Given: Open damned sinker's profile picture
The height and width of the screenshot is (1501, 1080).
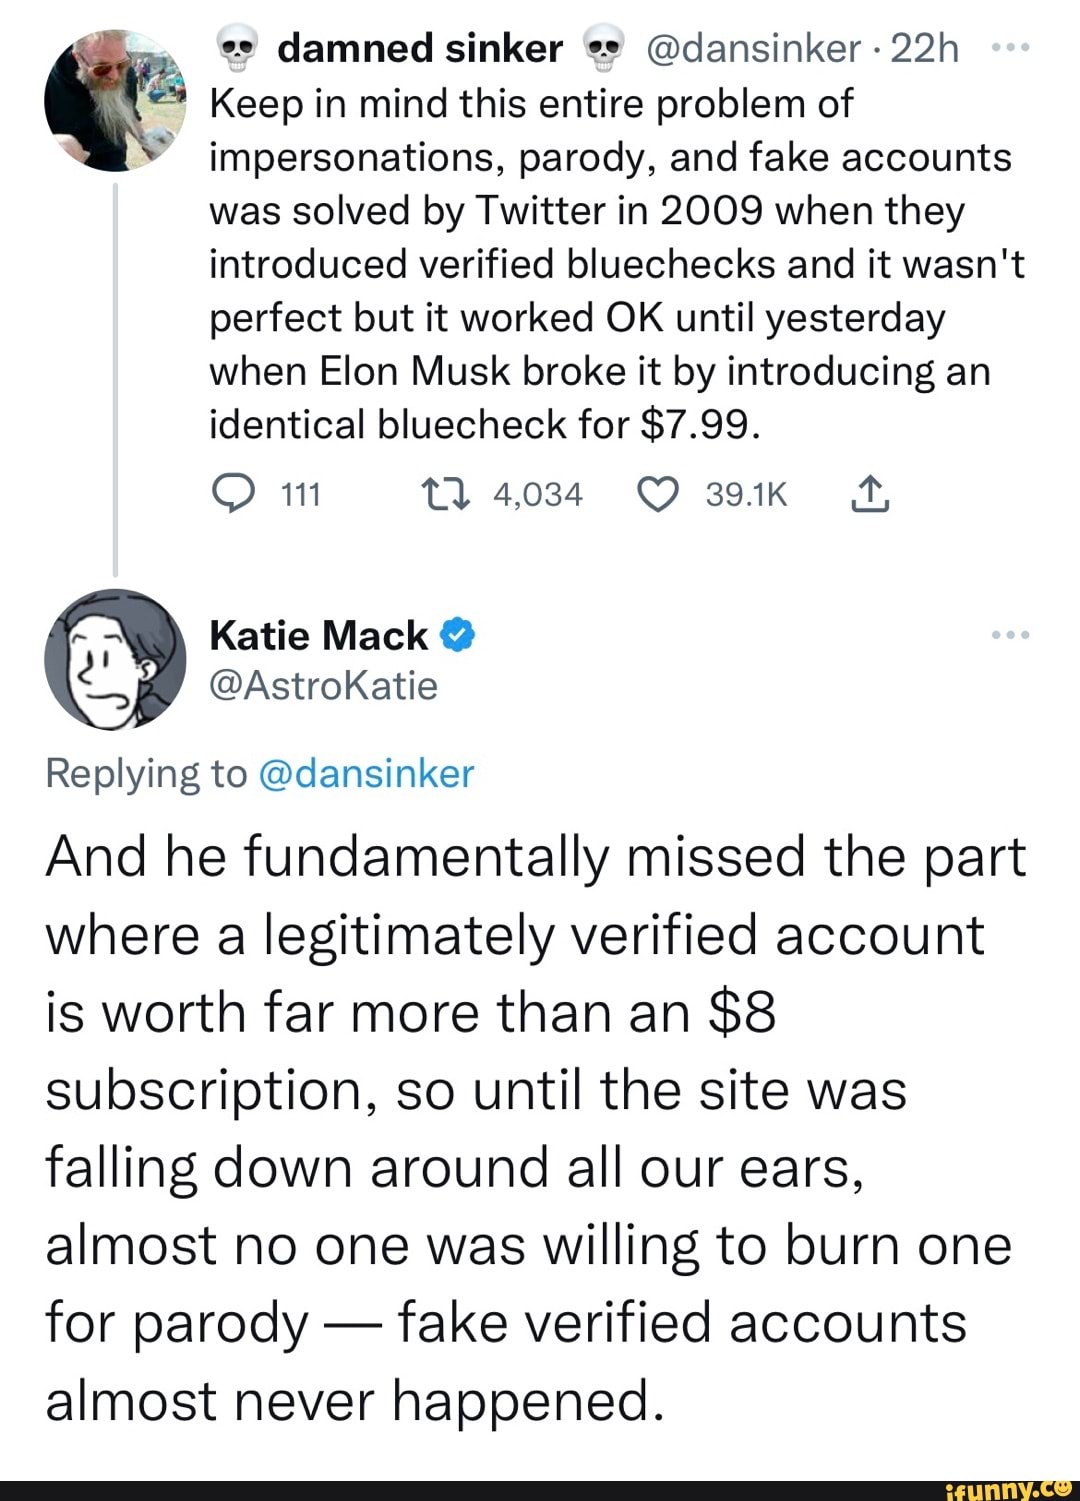Looking at the screenshot, I should click(x=115, y=100).
